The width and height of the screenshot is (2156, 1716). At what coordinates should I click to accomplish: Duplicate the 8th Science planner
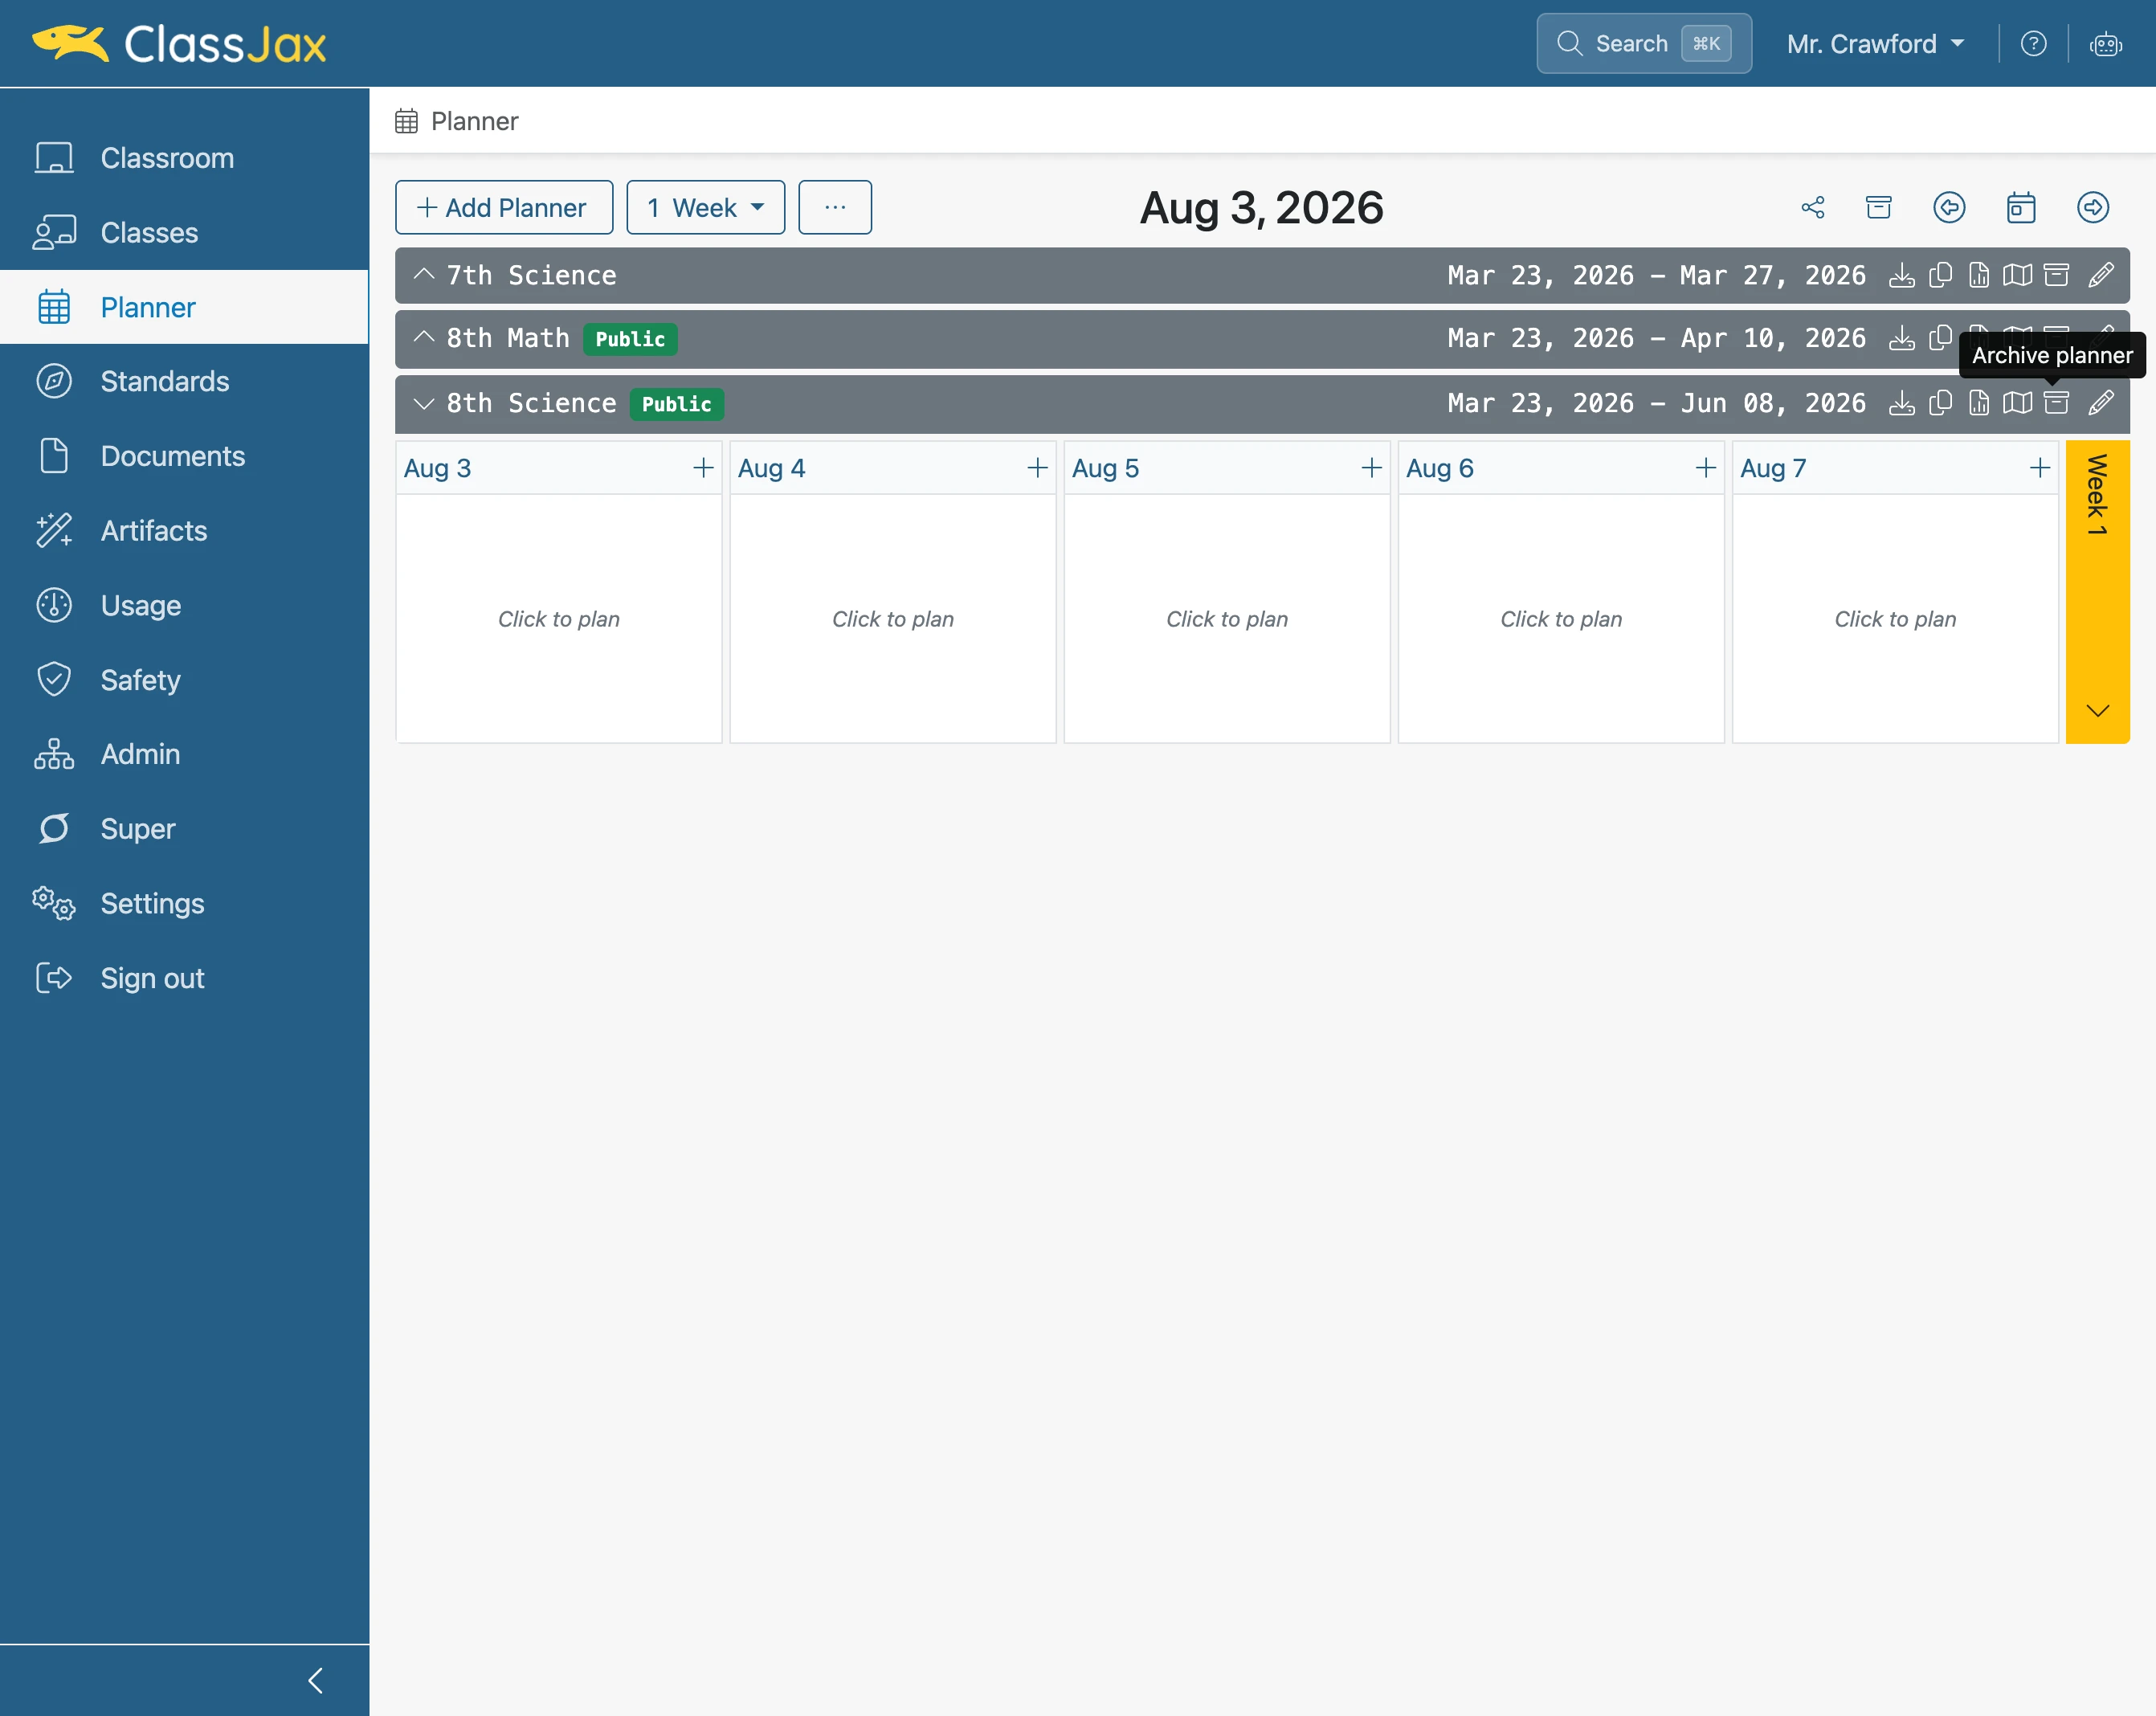click(1940, 403)
